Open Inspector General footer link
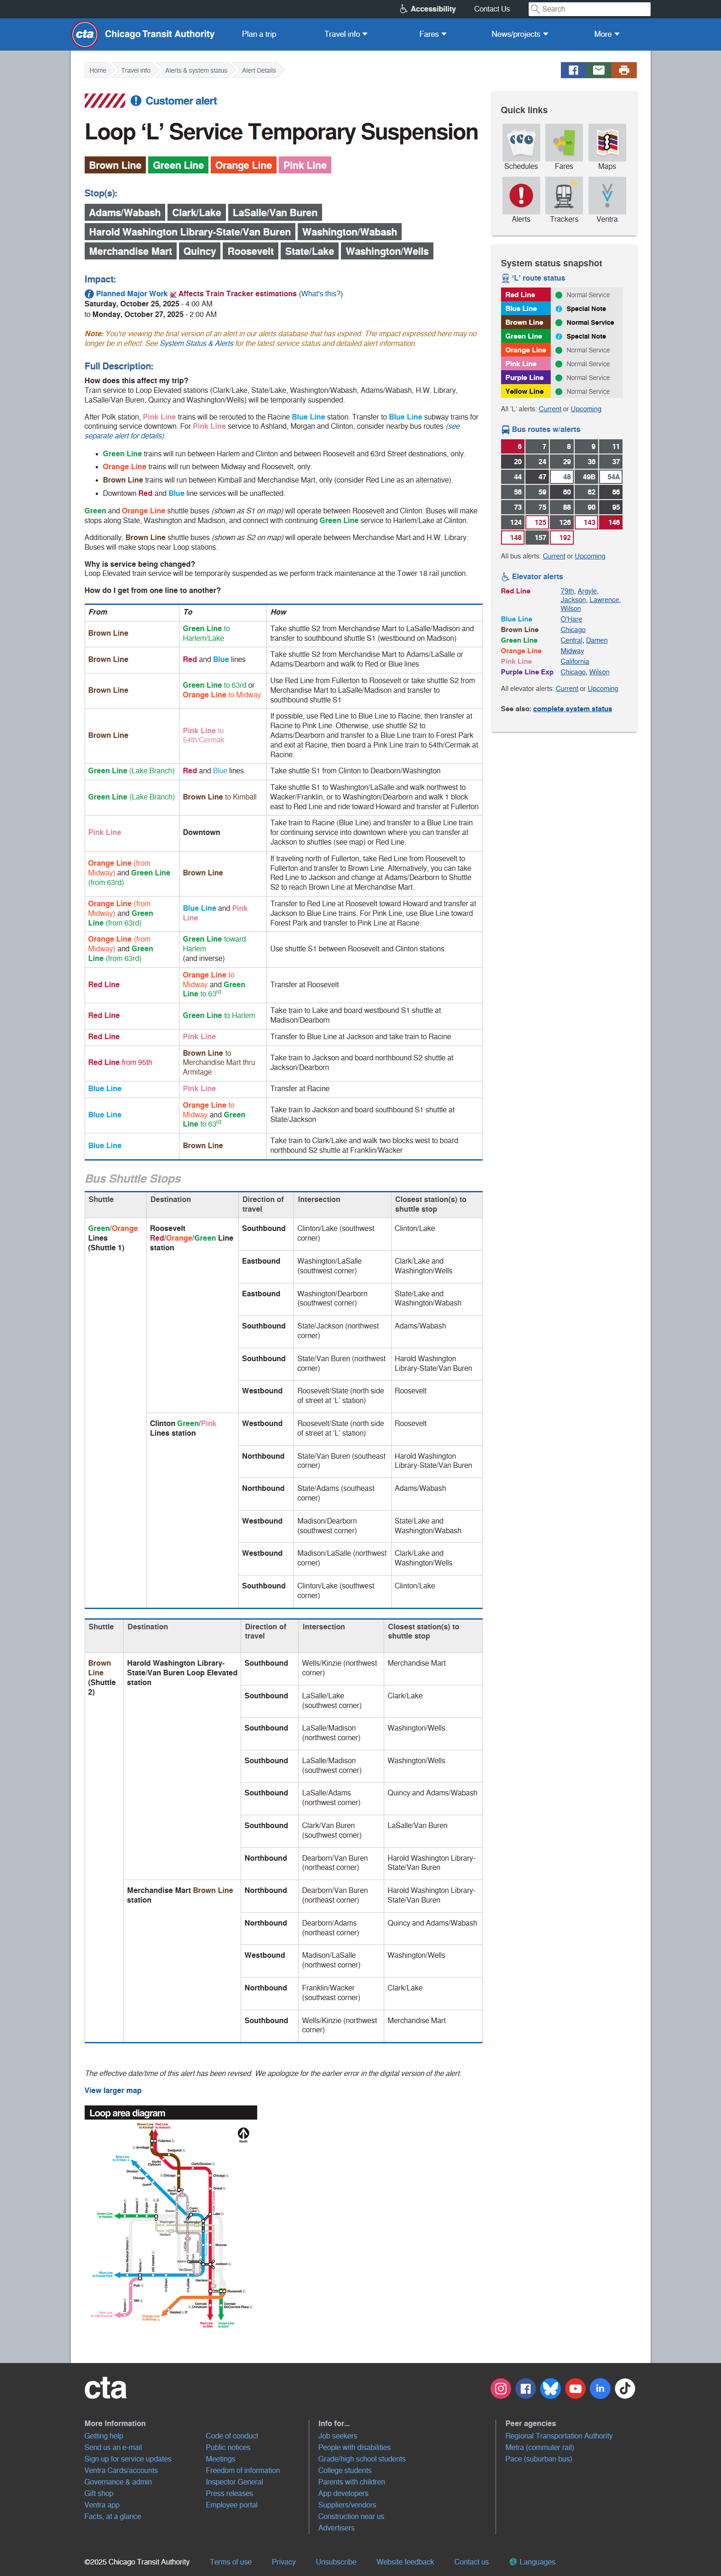Screen dimensions: 721x2576 [x=234, y=2482]
